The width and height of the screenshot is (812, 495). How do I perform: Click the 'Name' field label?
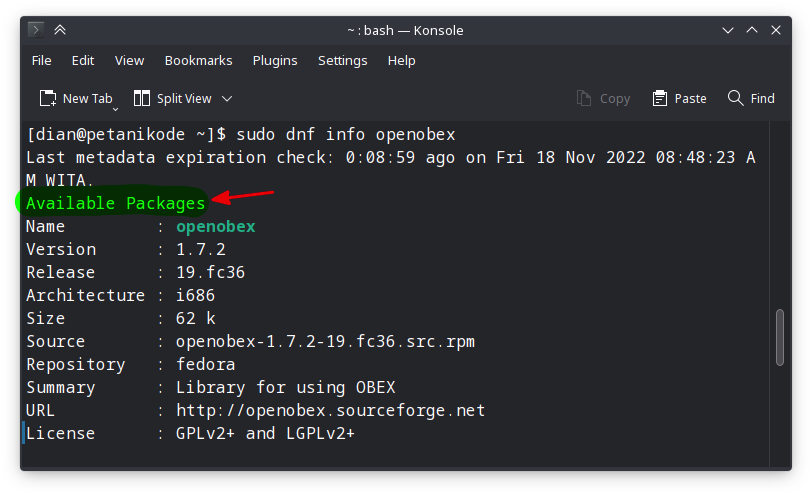click(46, 227)
